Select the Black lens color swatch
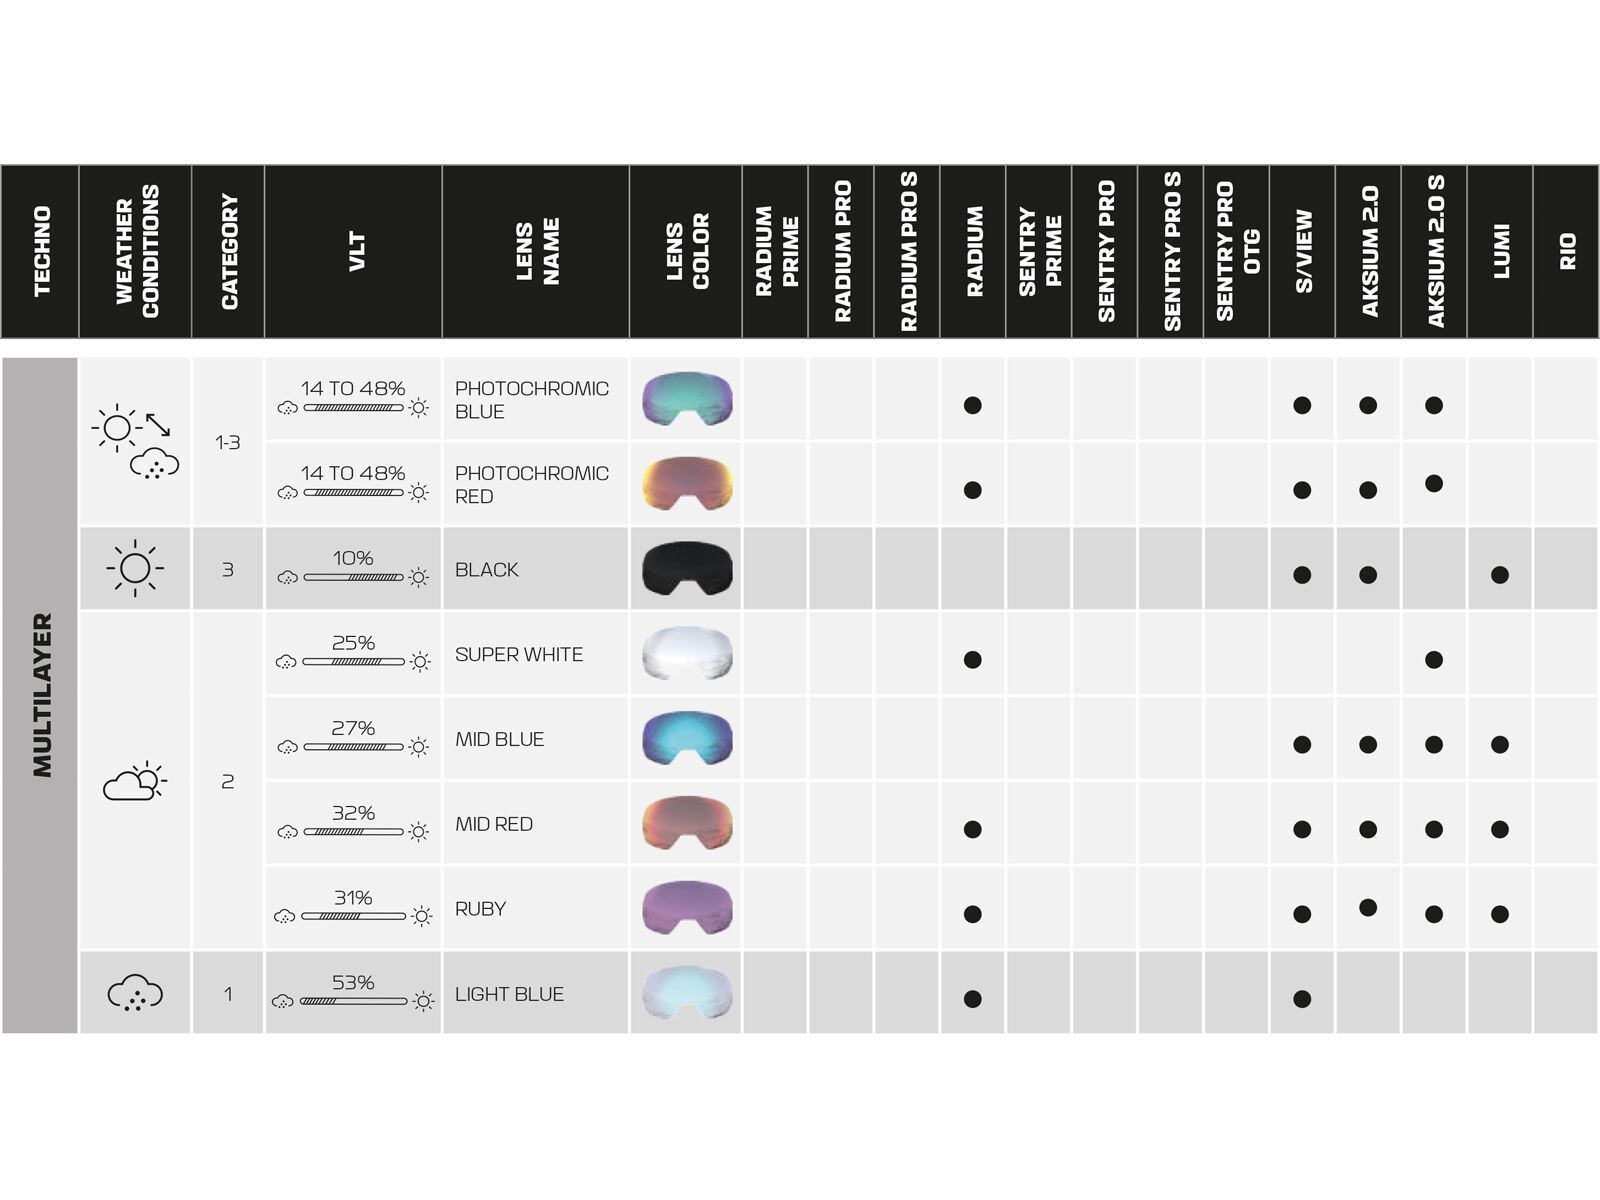 (686, 569)
